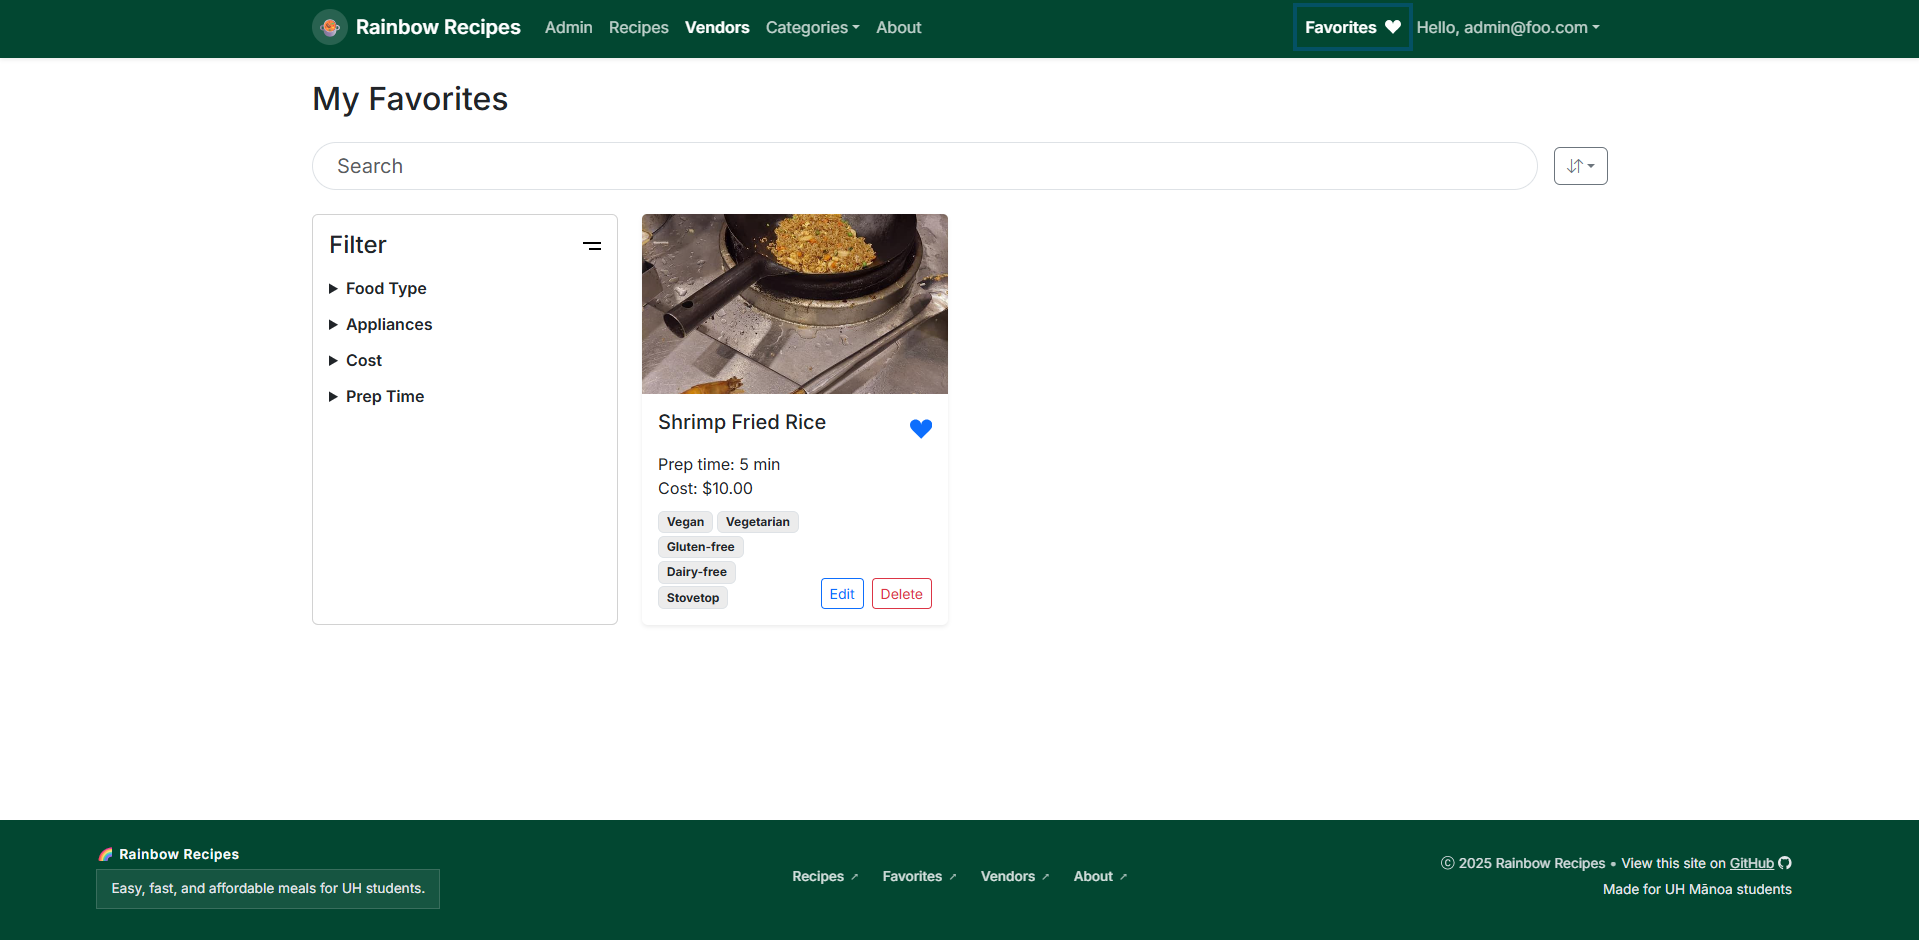The height and width of the screenshot is (940, 1919).
Task: Open the Categories dropdown menu
Action: (812, 28)
